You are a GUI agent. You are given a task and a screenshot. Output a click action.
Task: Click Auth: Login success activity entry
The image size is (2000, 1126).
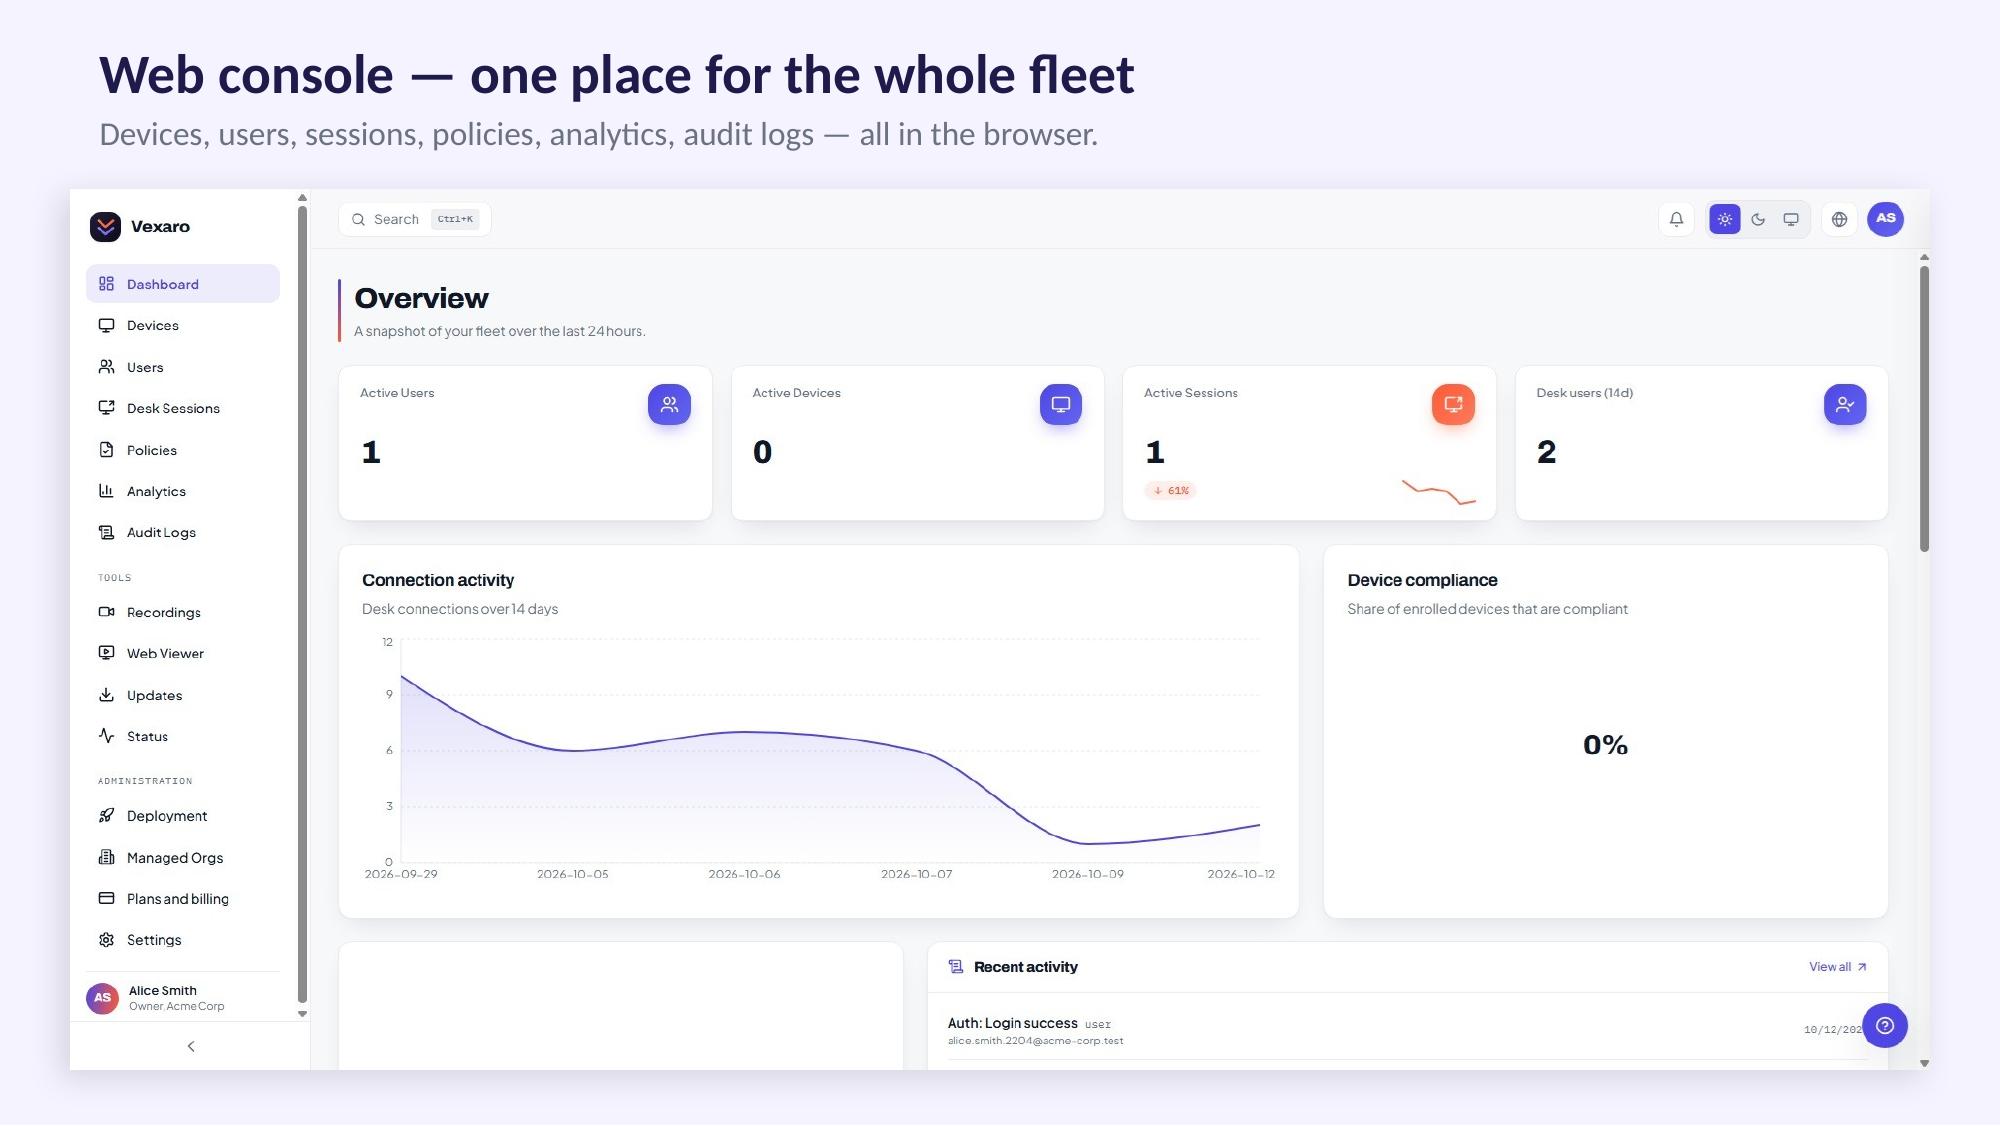[x=1407, y=1030]
